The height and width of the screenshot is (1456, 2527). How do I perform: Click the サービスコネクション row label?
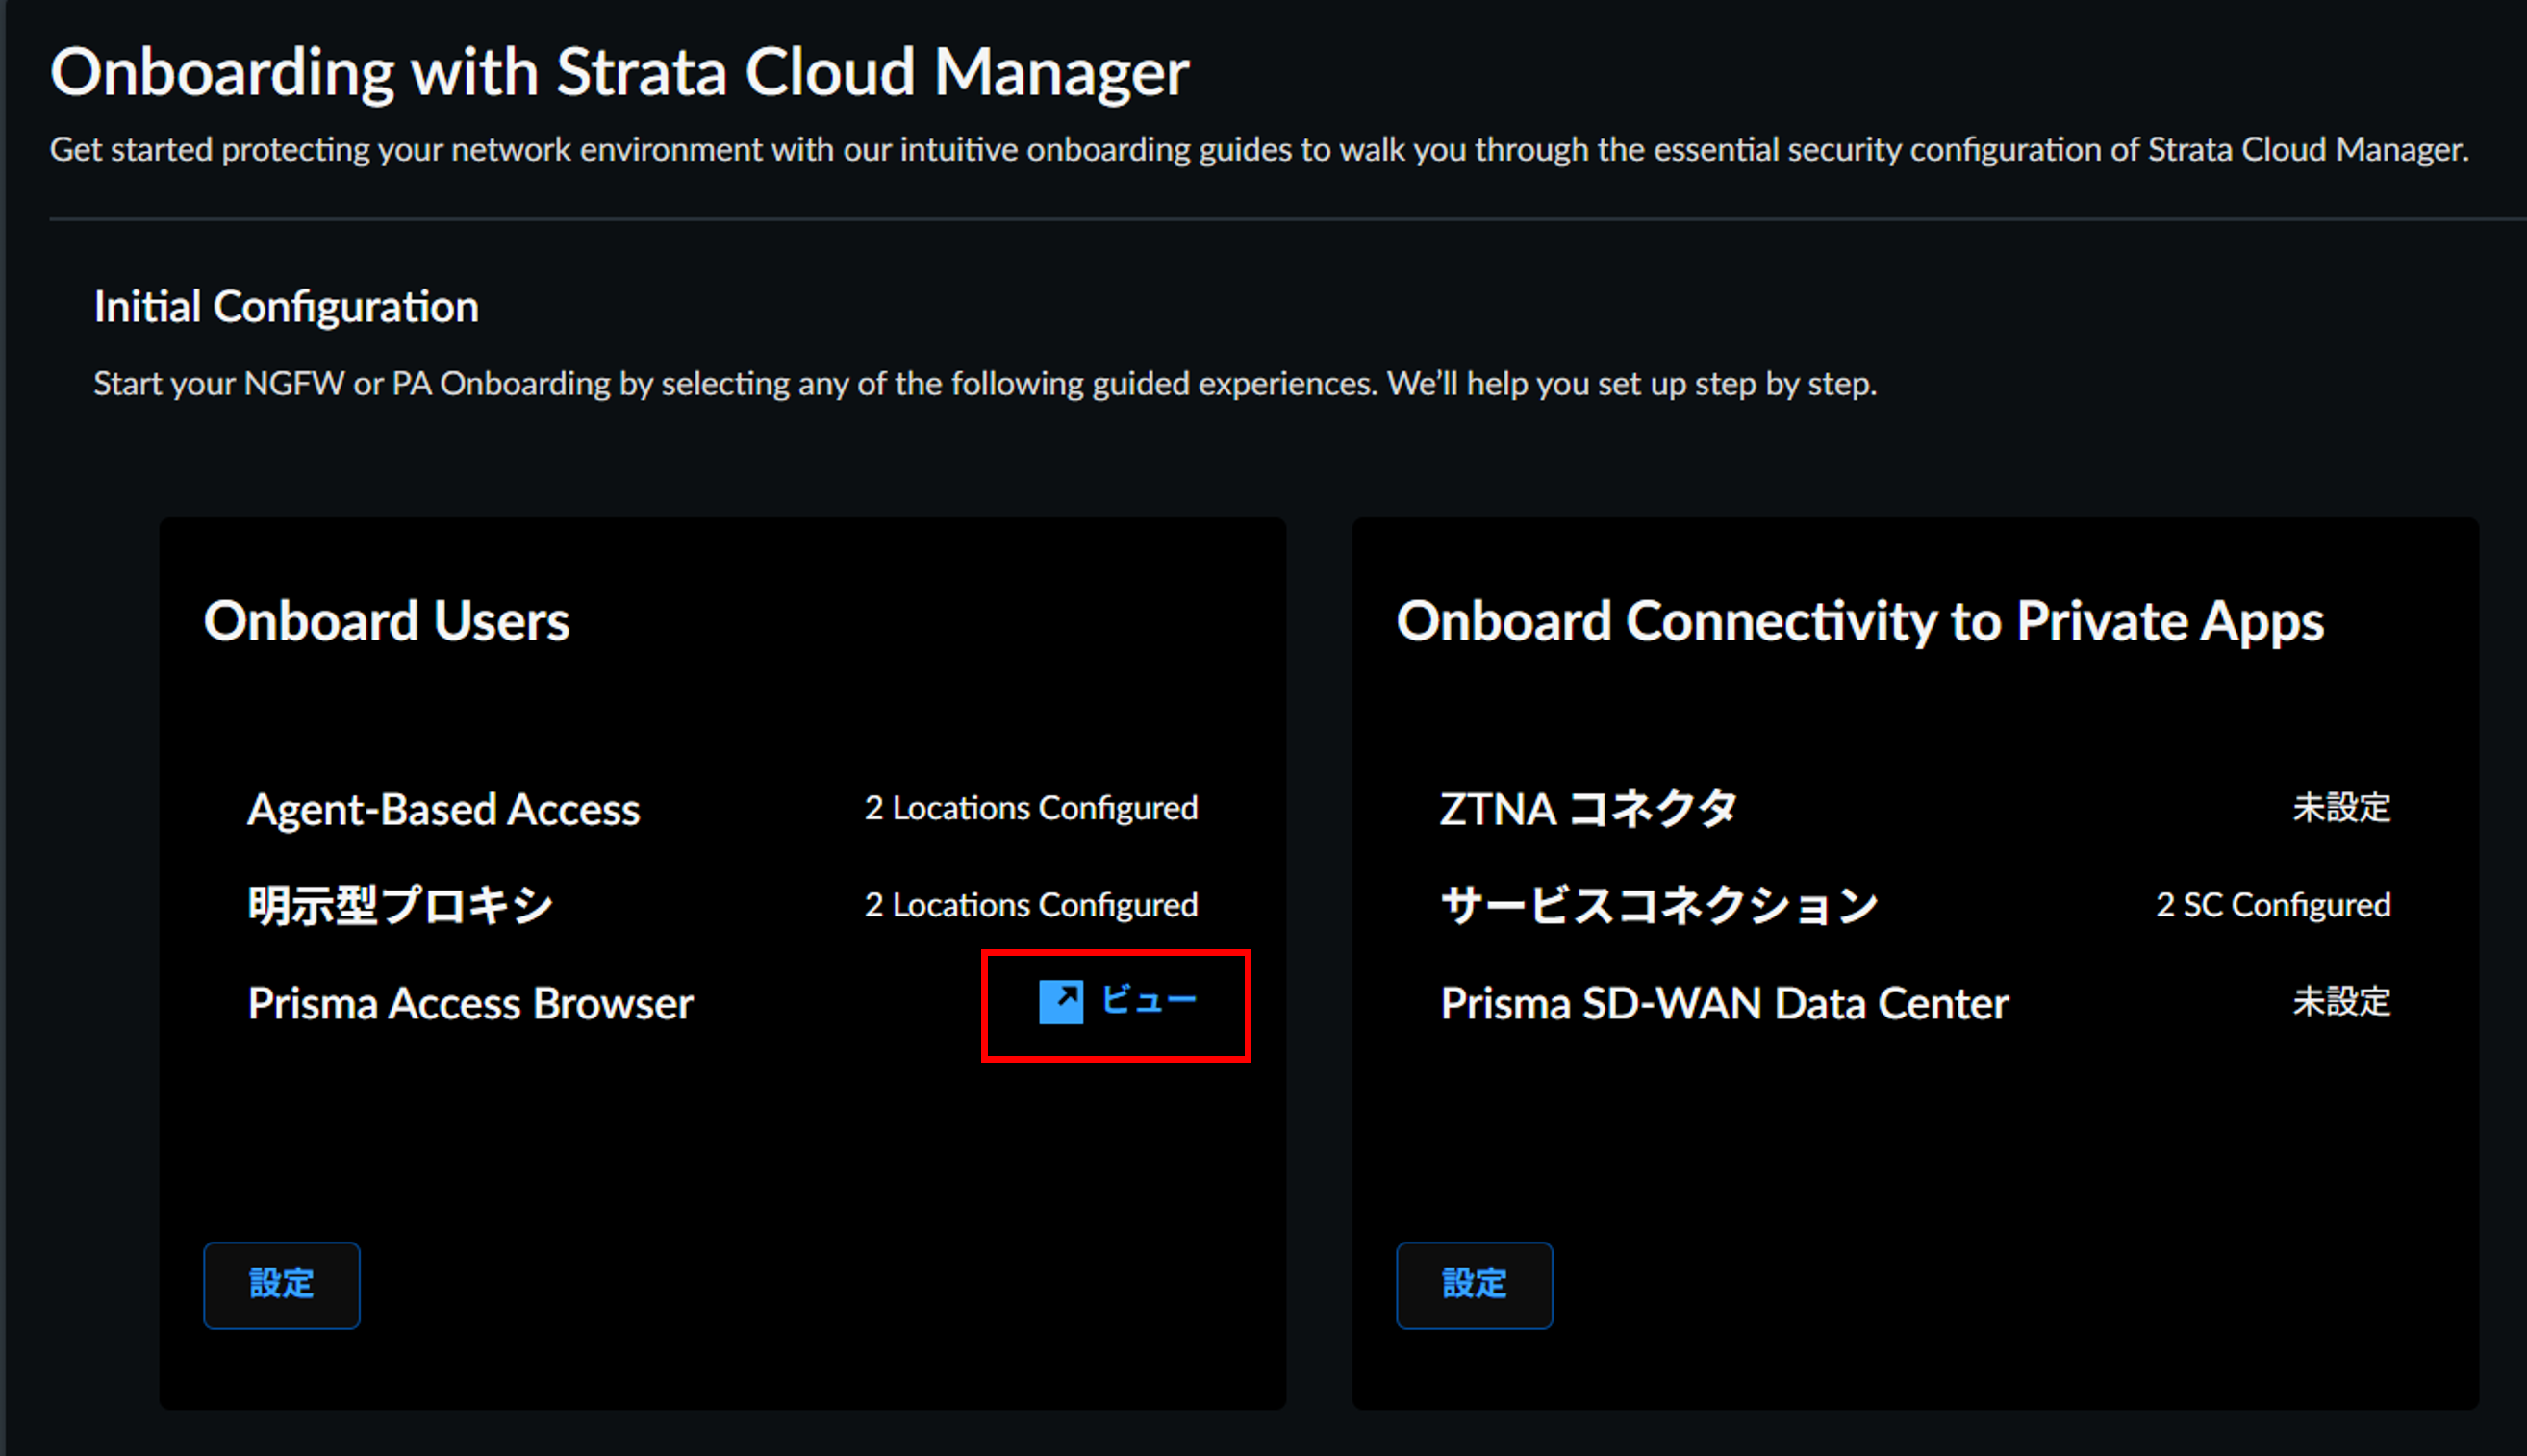coord(1659,906)
